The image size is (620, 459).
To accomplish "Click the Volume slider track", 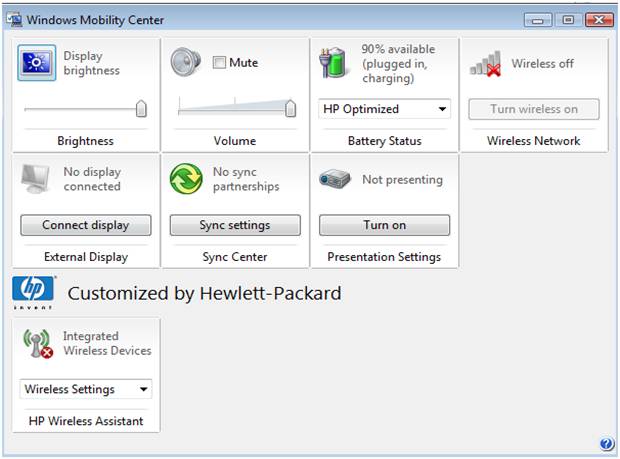I will (x=235, y=107).
